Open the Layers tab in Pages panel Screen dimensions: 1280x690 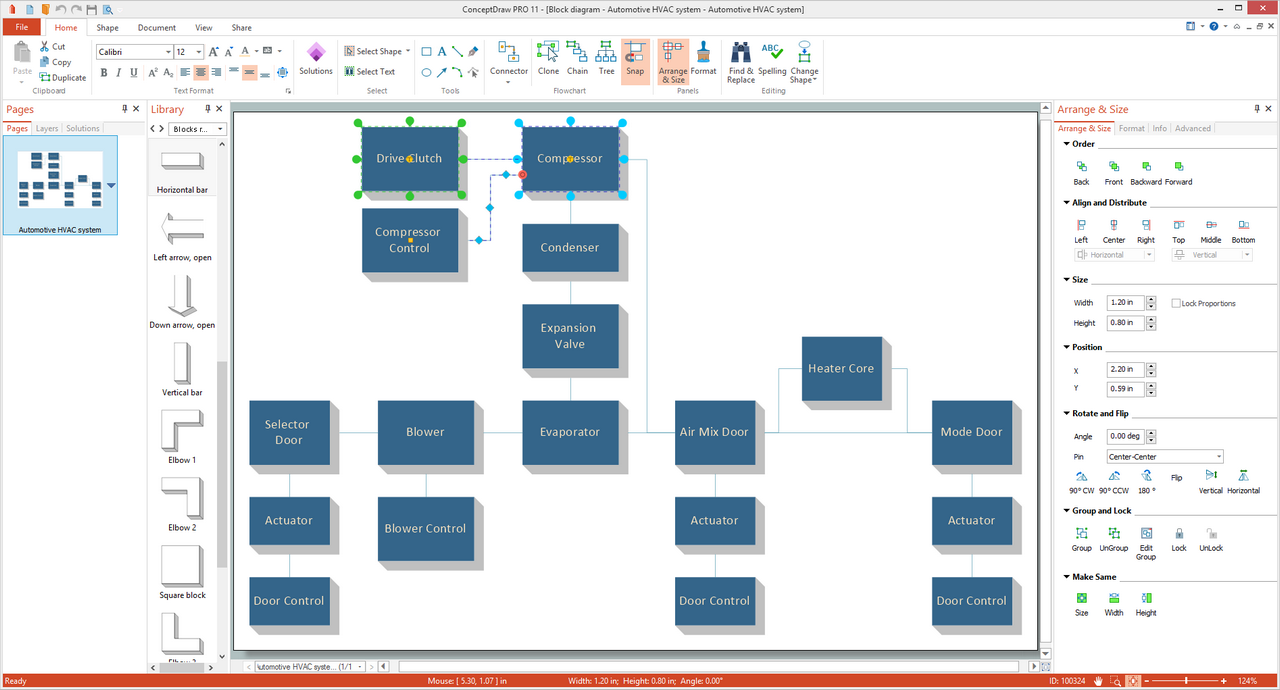pos(47,129)
